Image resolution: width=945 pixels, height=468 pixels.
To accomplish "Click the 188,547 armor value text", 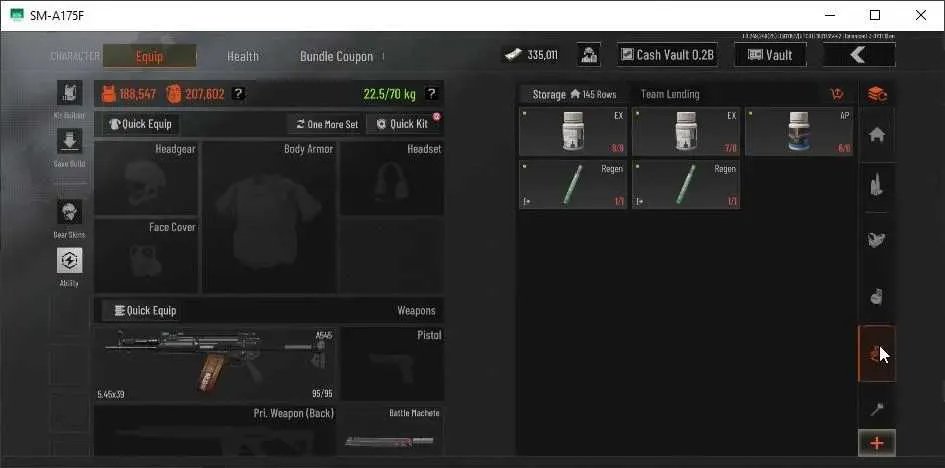I will pyautogui.click(x=137, y=94).
